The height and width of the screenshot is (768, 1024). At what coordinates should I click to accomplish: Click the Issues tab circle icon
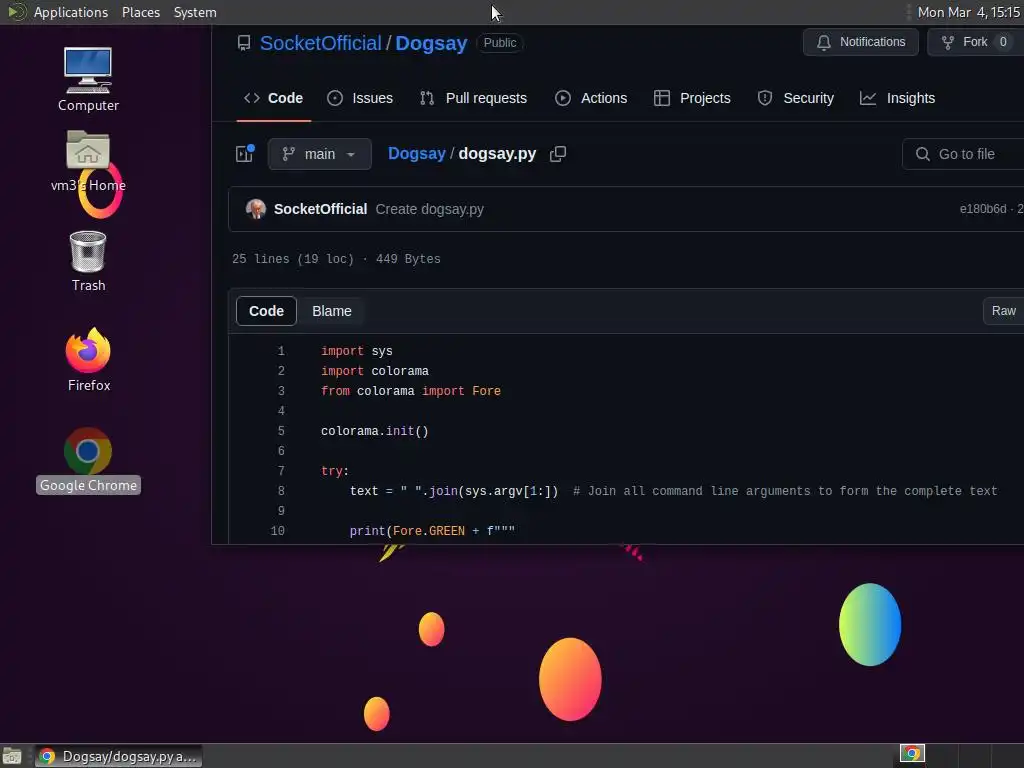click(x=335, y=98)
